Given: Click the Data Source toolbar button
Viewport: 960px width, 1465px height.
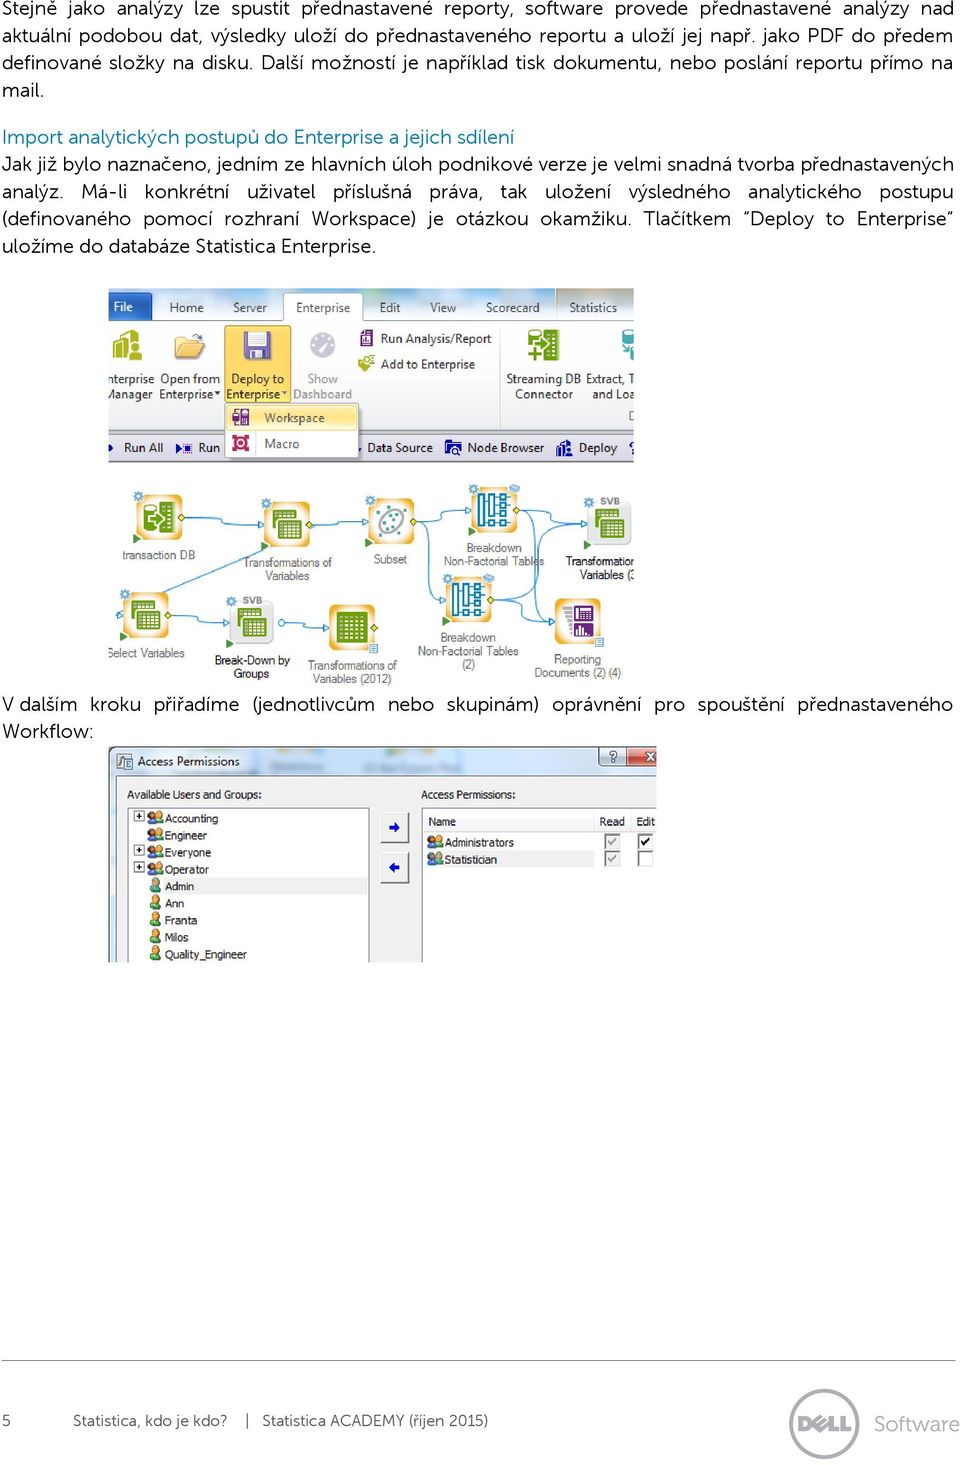Looking at the screenshot, I should [x=399, y=448].
